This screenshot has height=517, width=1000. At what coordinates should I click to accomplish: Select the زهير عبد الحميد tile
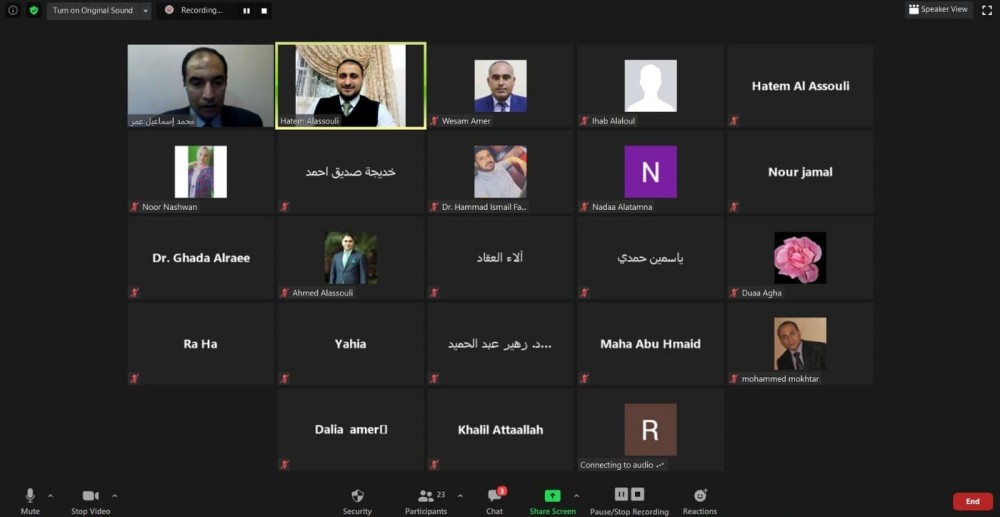tap(501, 344)
